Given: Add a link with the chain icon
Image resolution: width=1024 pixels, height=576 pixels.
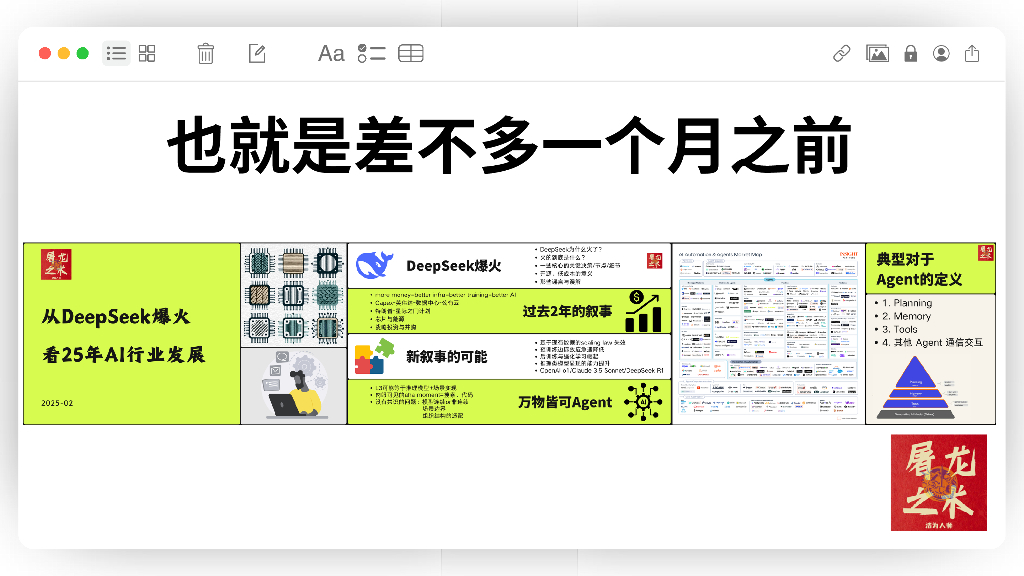Looking at the screenshot, I should click(842, 54).
